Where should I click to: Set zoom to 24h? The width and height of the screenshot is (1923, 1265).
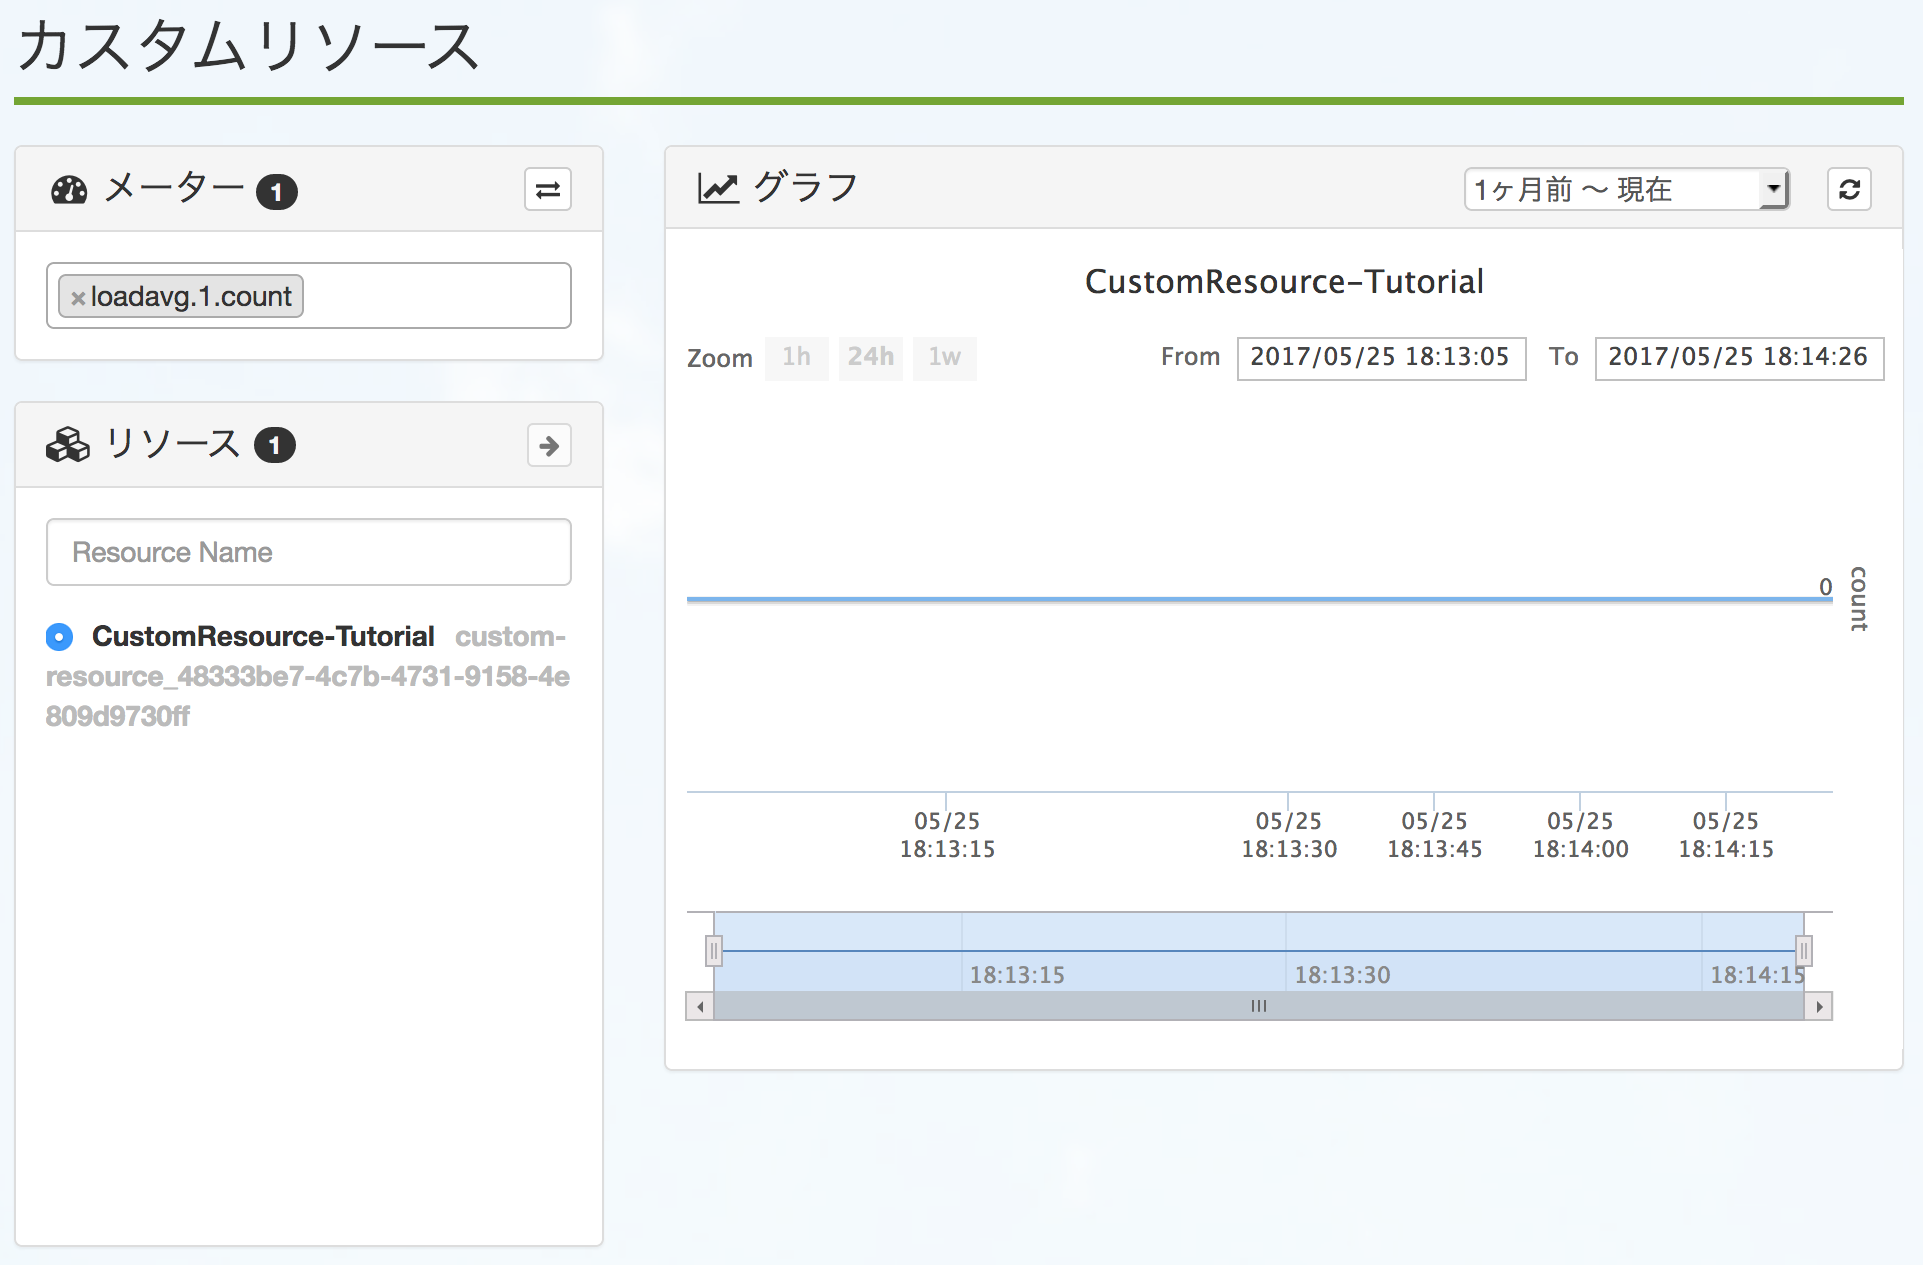tap(871, 357)
